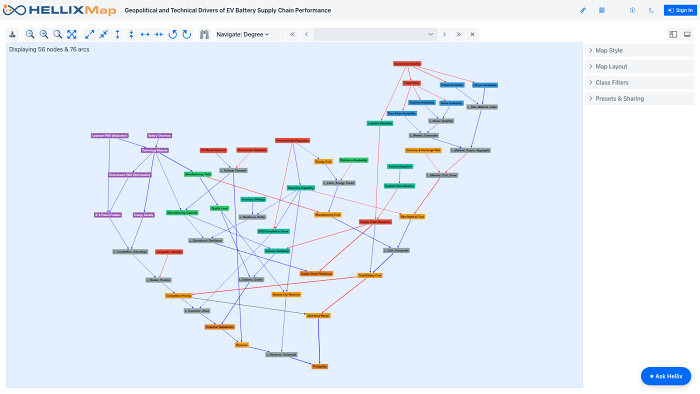The width and height of the screenshot is (700, 394).
Task: Open the map library icon in header
Action: coord(602,10)
